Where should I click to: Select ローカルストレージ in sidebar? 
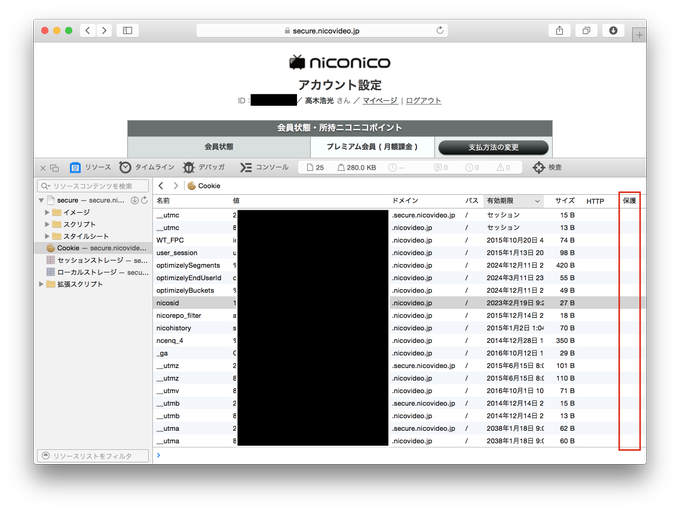(x=93, y=272)
